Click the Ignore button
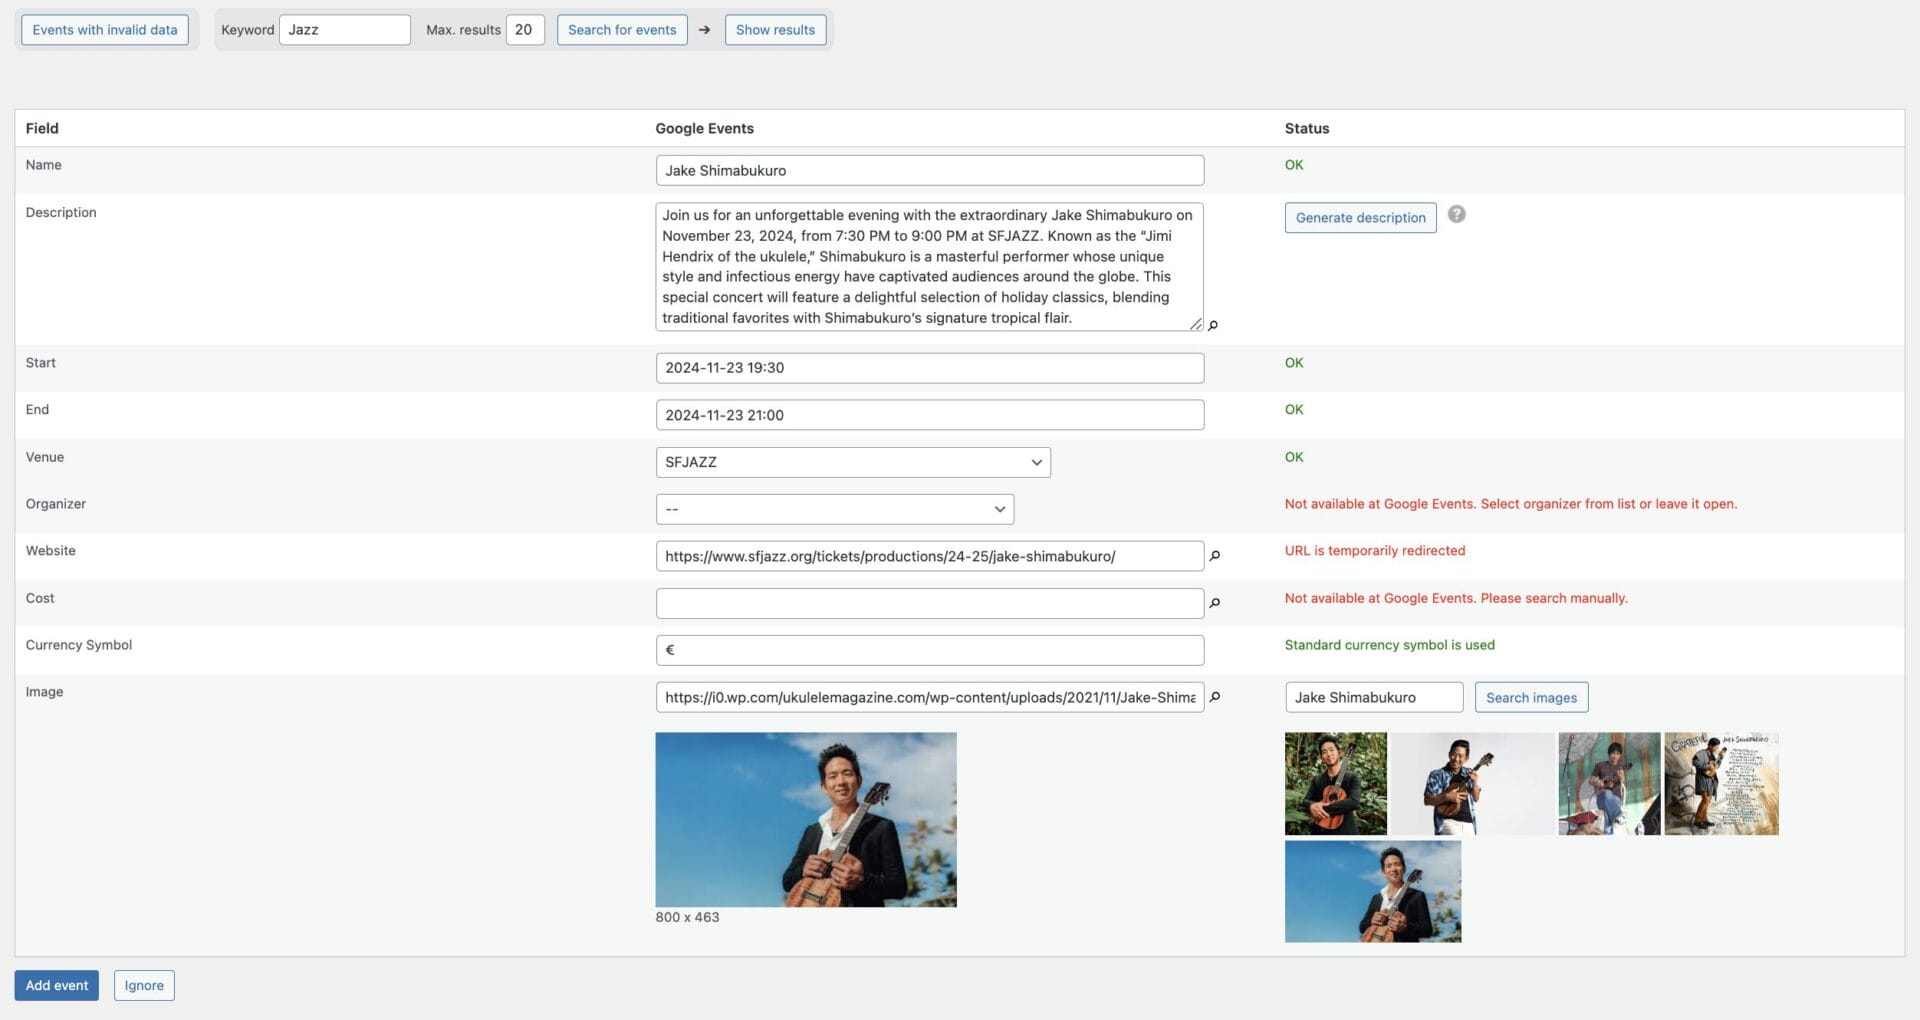The image size is (1920, 1020). click(x=143, y=985)
